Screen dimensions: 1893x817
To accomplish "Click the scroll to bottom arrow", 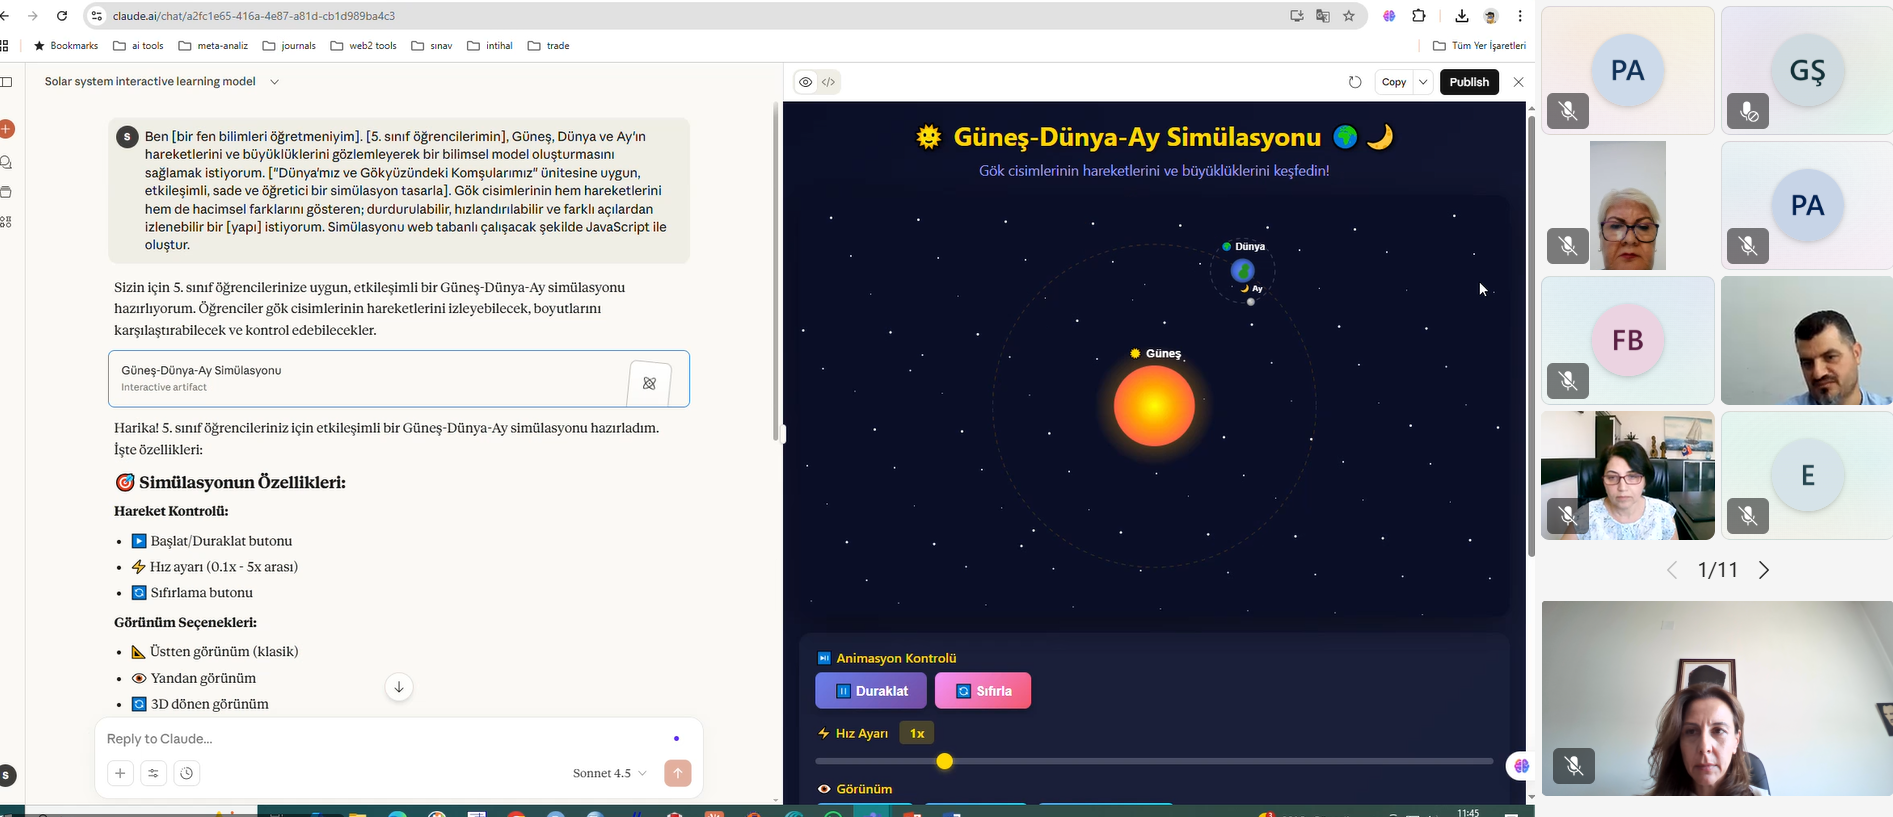I will click(399, 687).
